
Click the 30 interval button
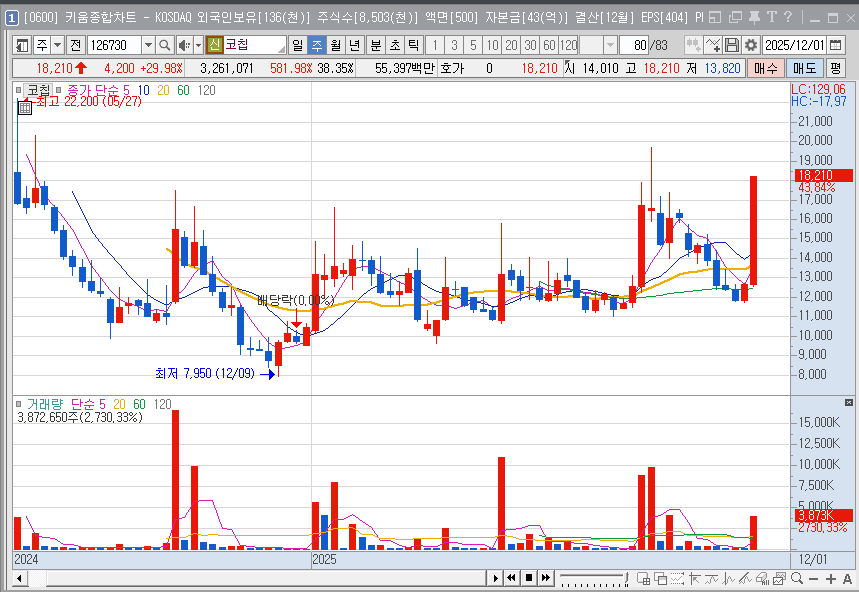(x=530, y=45)
